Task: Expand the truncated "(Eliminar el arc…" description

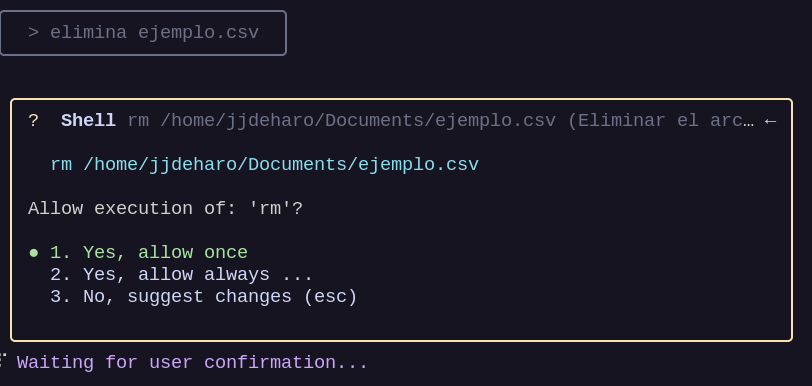Action: (661, 121)
